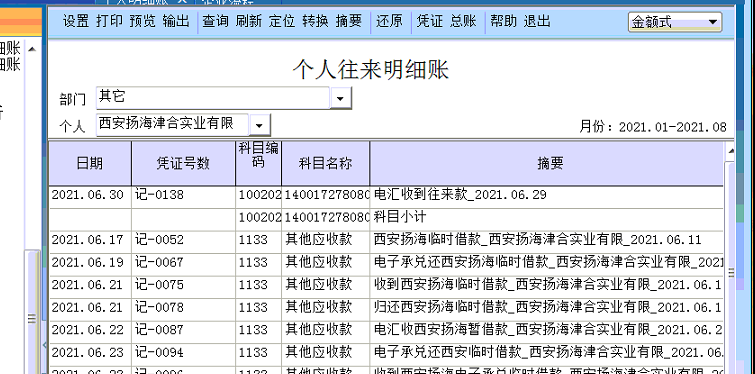Open 预览 print preview
This screenshot has height=374, width=755.
[x=143, y=21]
